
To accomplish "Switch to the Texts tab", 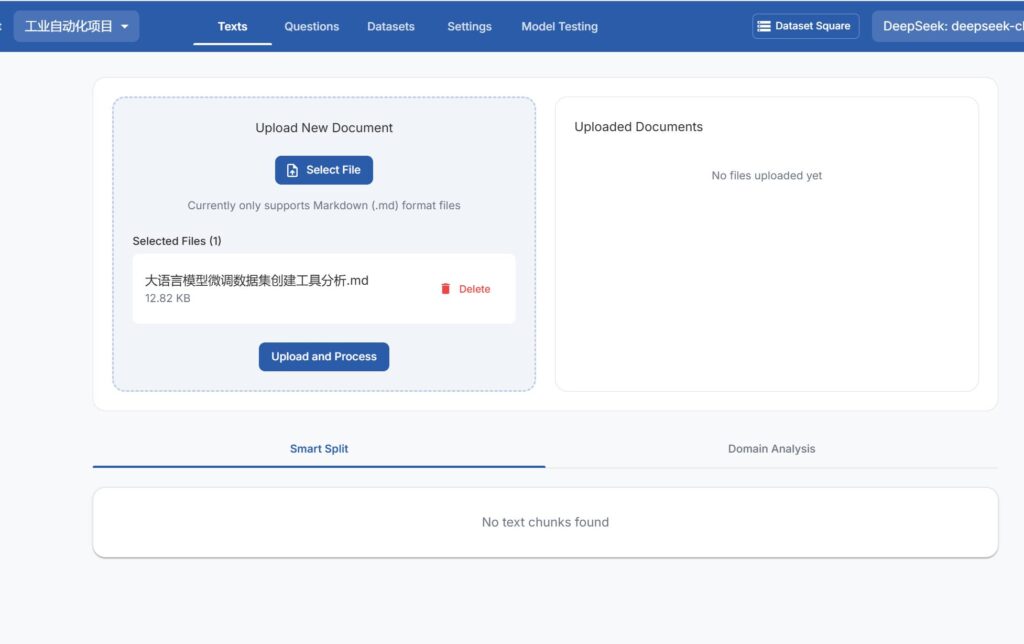I will coord(232,26).
